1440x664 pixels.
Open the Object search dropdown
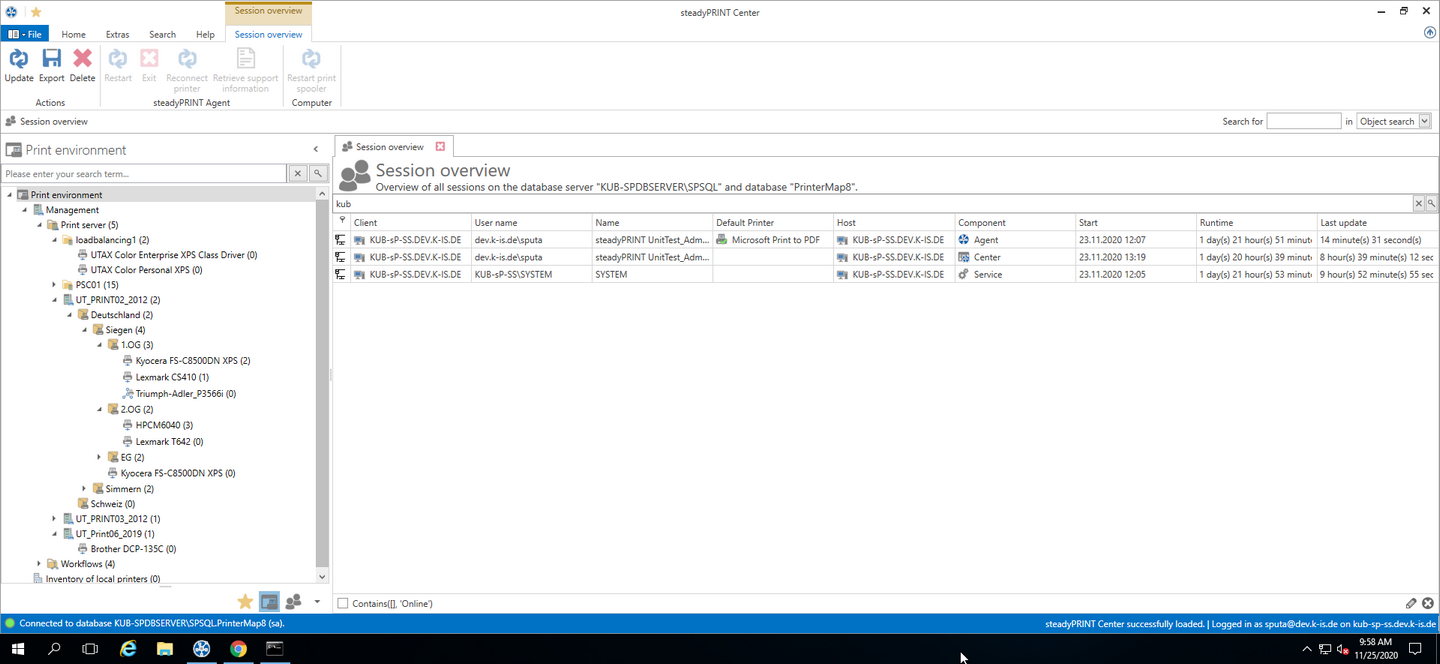tap(1424, 121)
